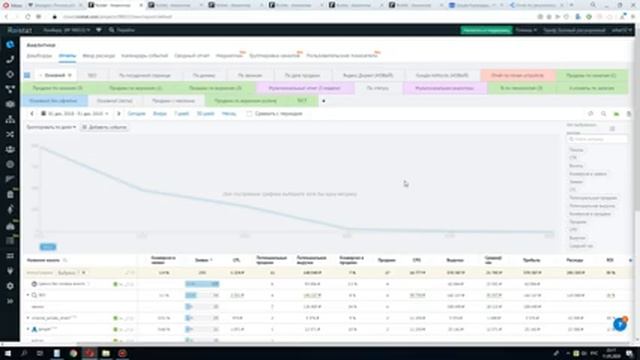
Task: Click flag icon in left sidebar
Action: click(10, 179)
